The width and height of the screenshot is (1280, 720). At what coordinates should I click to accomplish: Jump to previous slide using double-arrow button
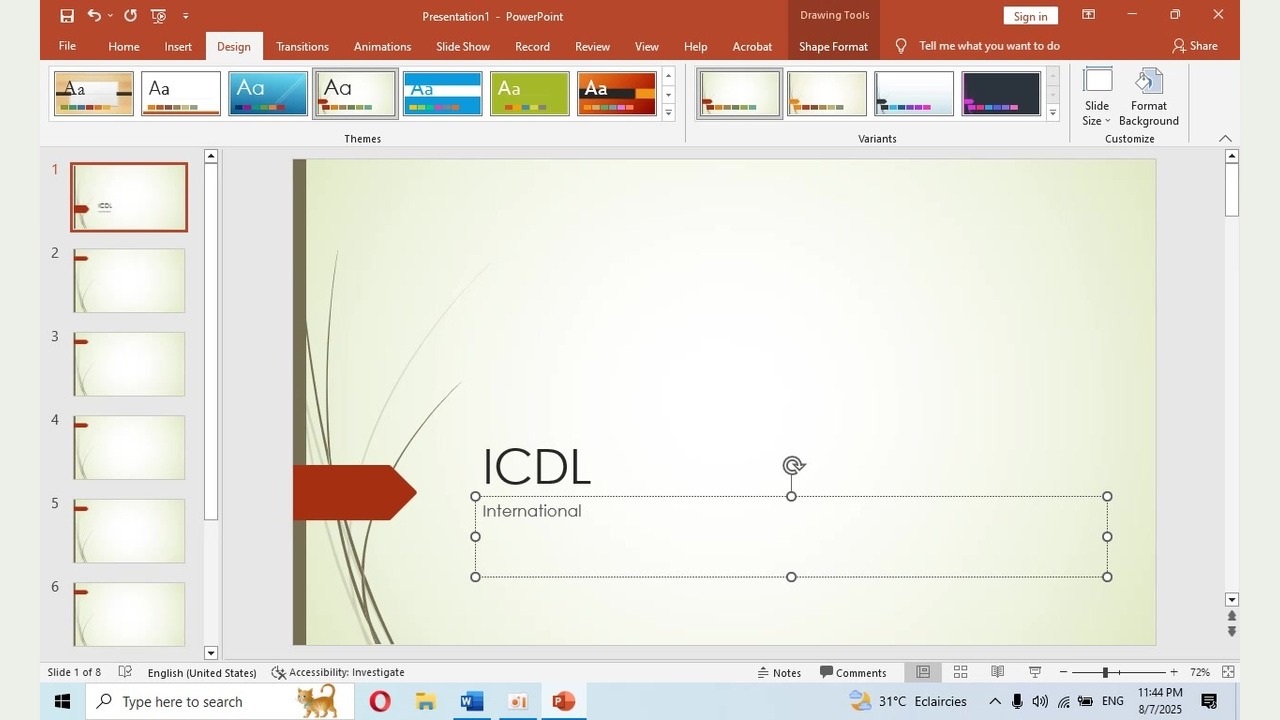click(1232, 616)
